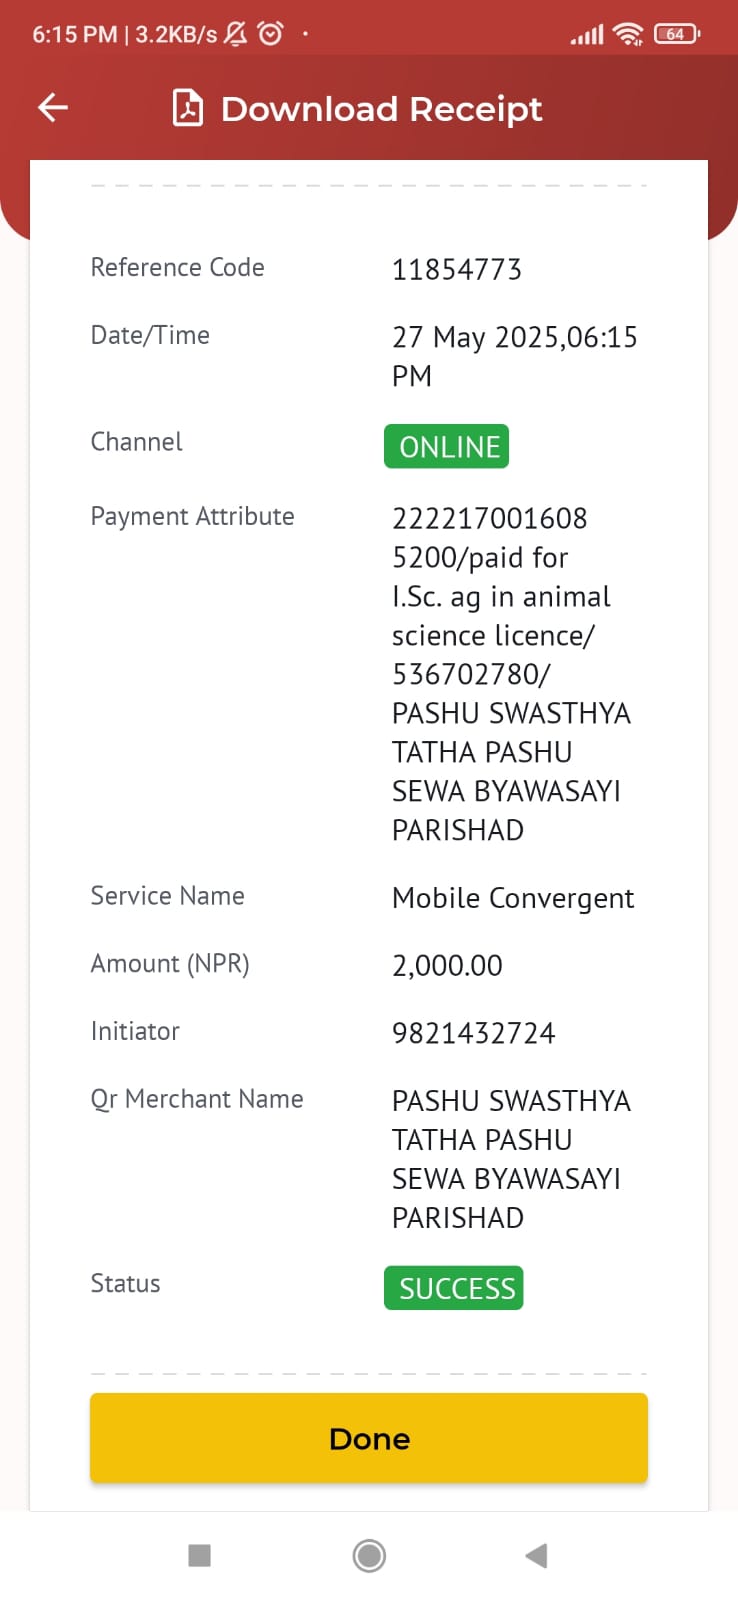738x1600 pixels.
Task: Tap the cellular signal bars icon
Action: click(587, 35)
